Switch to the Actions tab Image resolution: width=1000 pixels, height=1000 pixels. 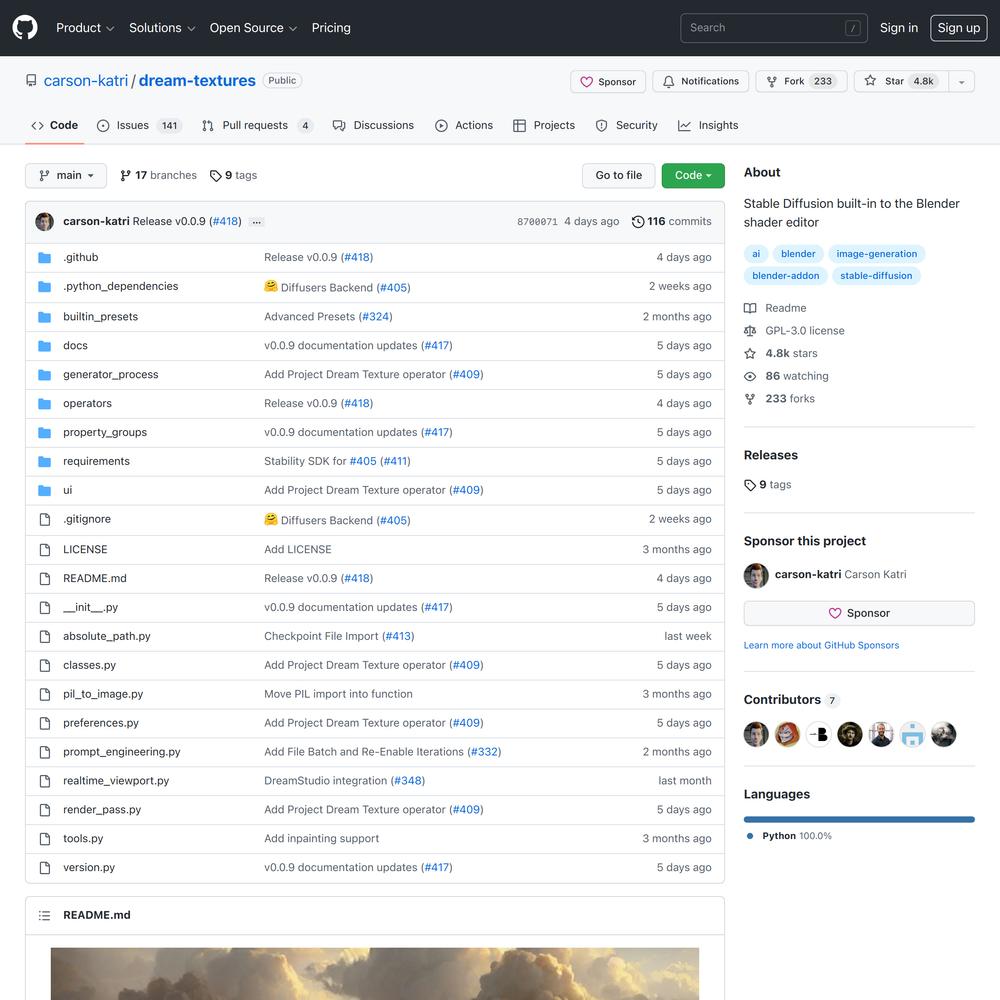click(x=464, y=126)
